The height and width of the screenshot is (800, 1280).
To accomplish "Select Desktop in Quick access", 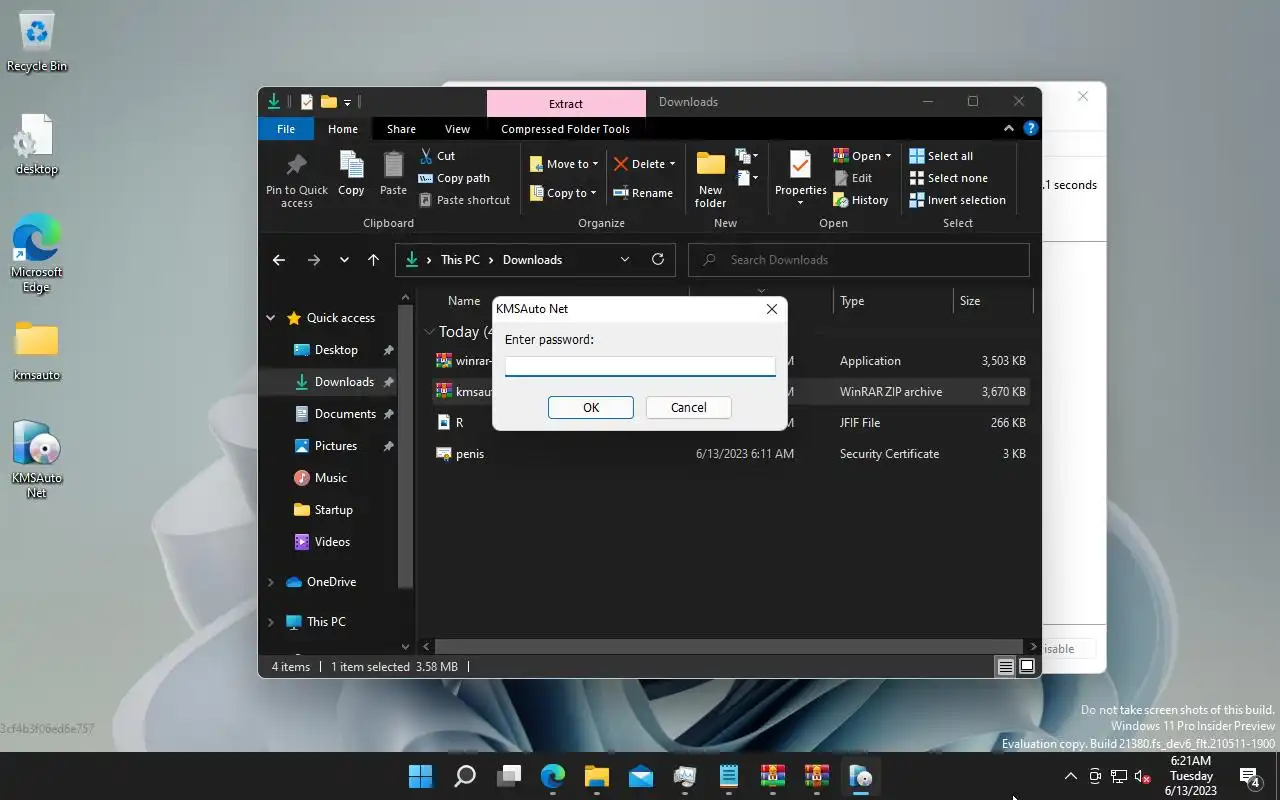I will pos(336,350).
